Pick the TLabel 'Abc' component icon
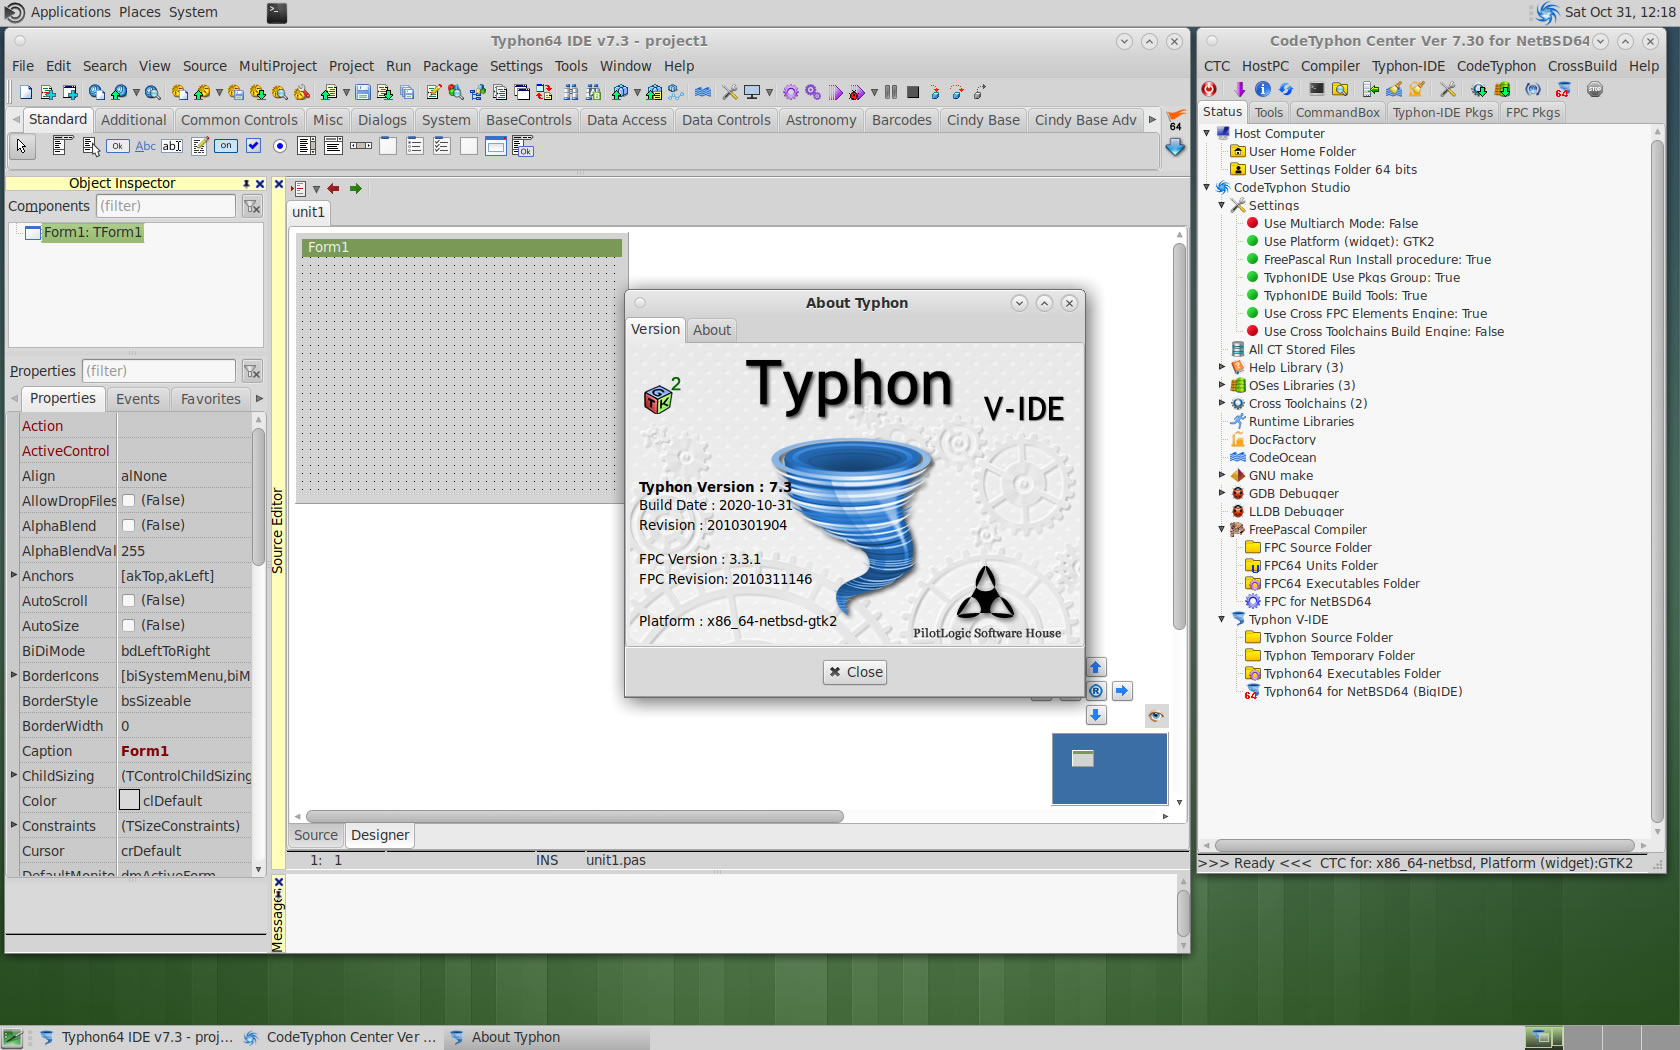This screenshot has width=1680, height=1050. click(x=145, y=146)
